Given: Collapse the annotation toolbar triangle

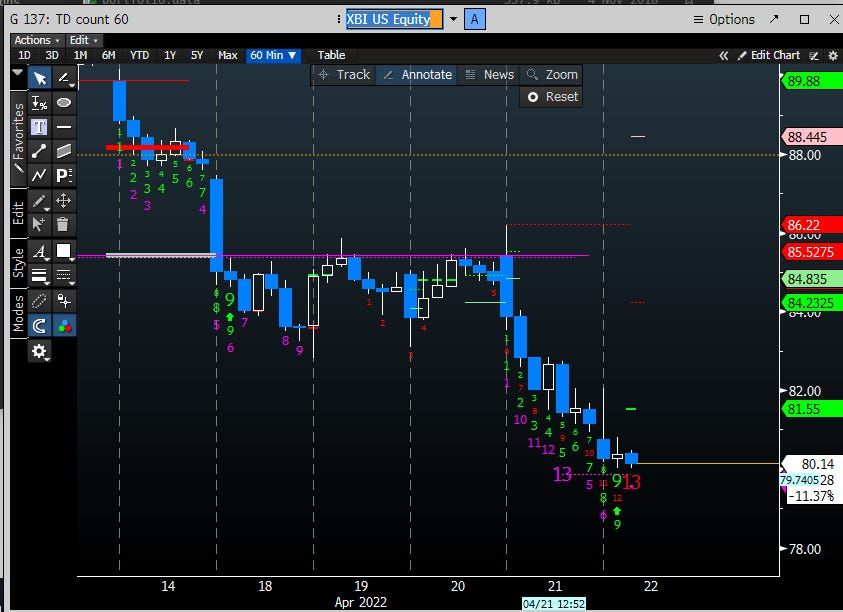Looking at the screenshot, I should (18, 72).
